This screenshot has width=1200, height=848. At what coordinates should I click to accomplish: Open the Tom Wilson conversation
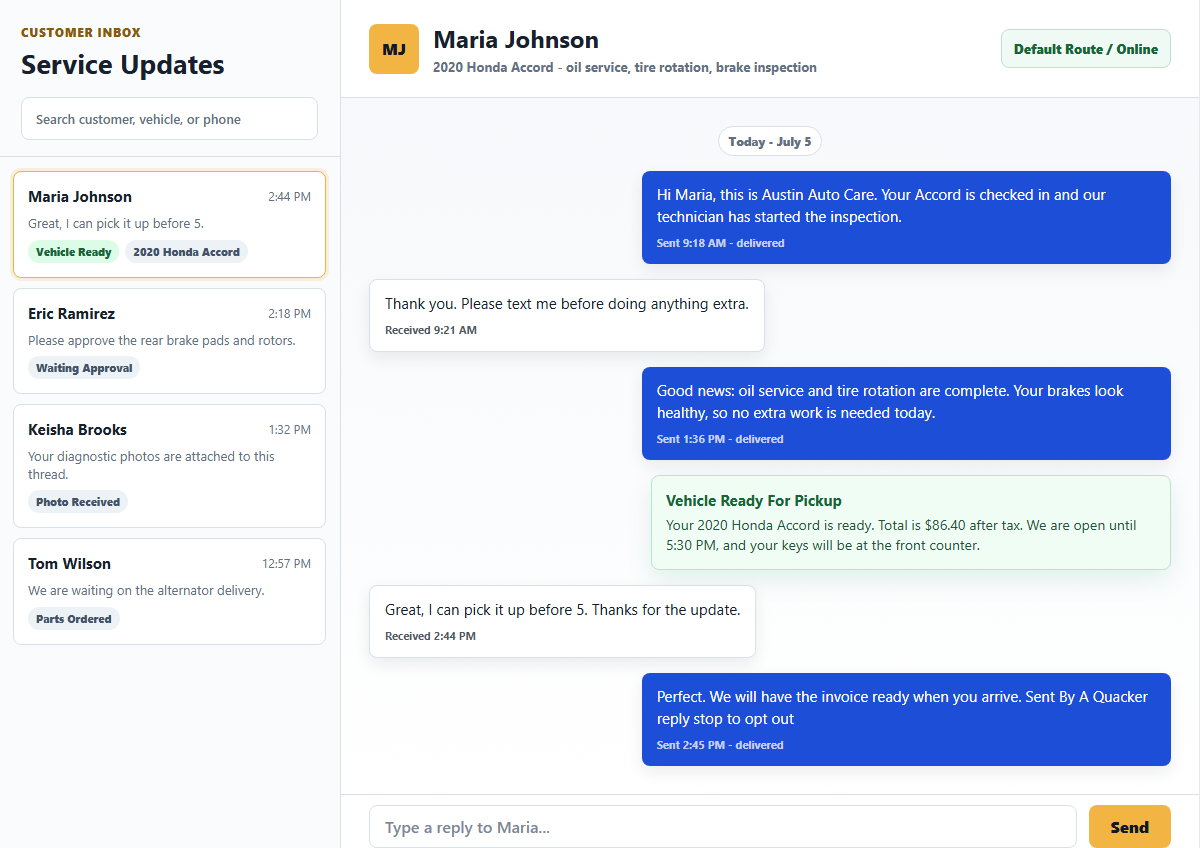coord(169,591)
